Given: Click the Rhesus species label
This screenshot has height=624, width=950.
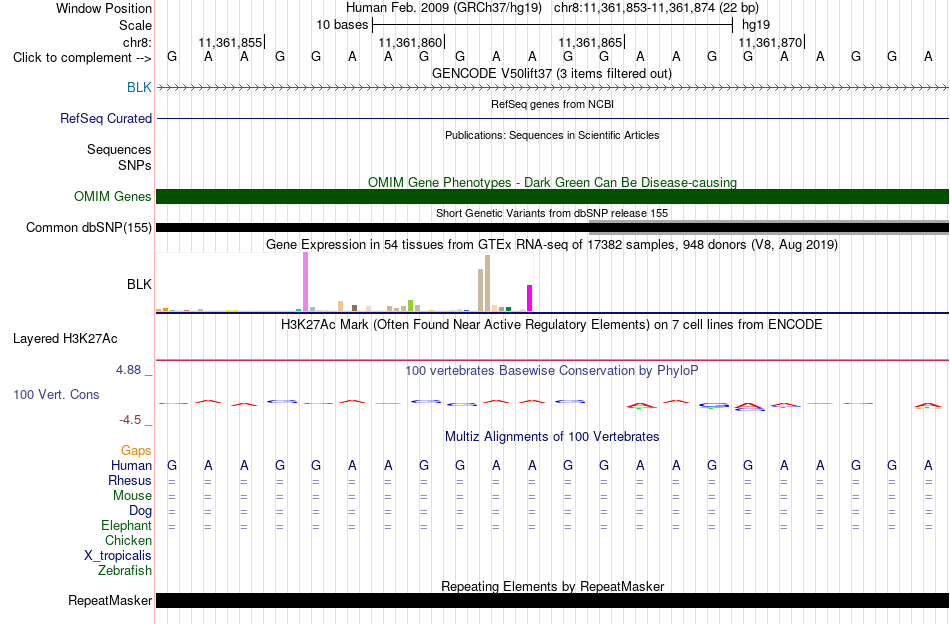Looking at the screenshot, I should [x=130, y=480].
